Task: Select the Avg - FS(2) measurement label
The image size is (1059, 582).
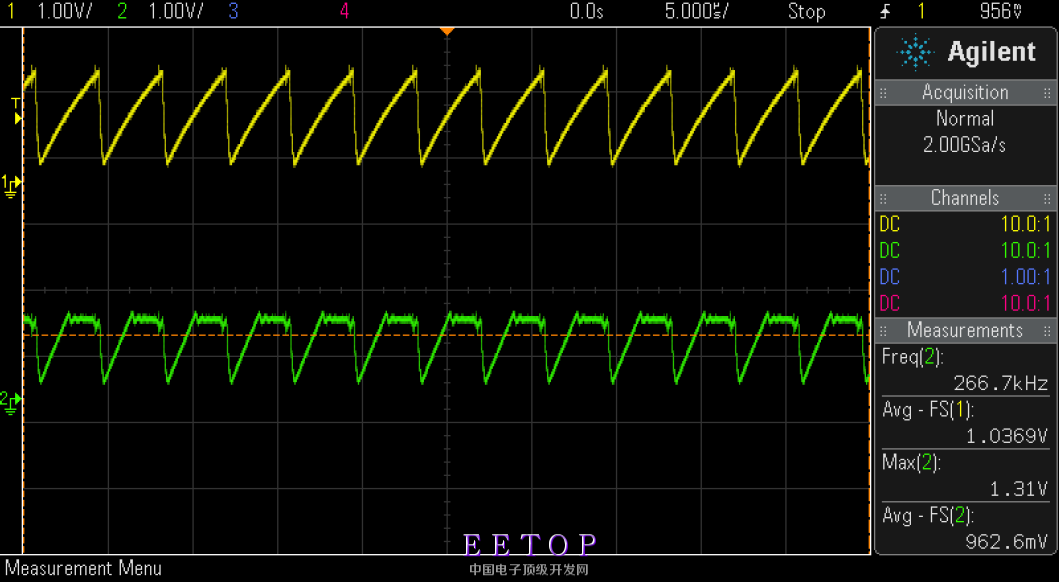Action: 928,516
